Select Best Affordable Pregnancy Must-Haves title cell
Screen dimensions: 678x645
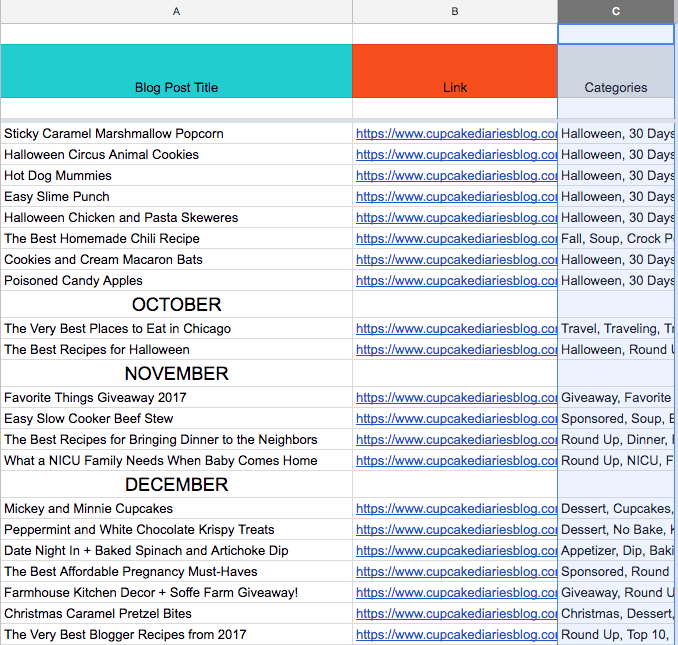pyautogui.click(x=176, y=572)
